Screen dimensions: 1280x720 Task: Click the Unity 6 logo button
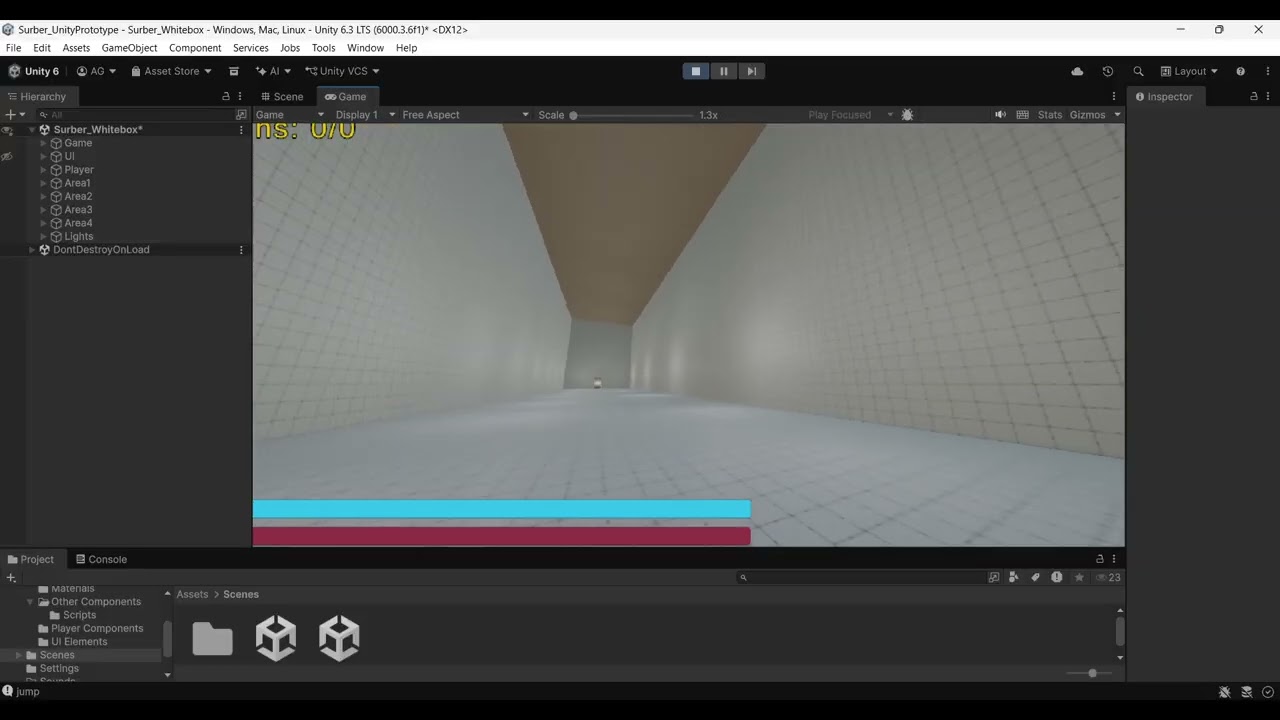tap(34, 71)
